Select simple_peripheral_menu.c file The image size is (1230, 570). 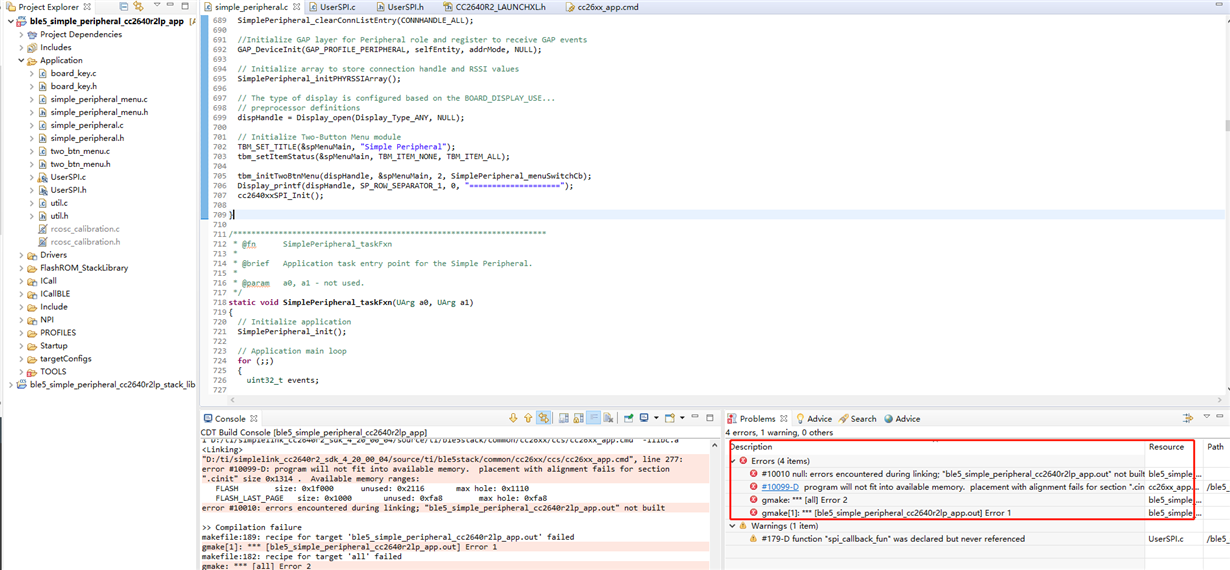[x=99, y=99]
